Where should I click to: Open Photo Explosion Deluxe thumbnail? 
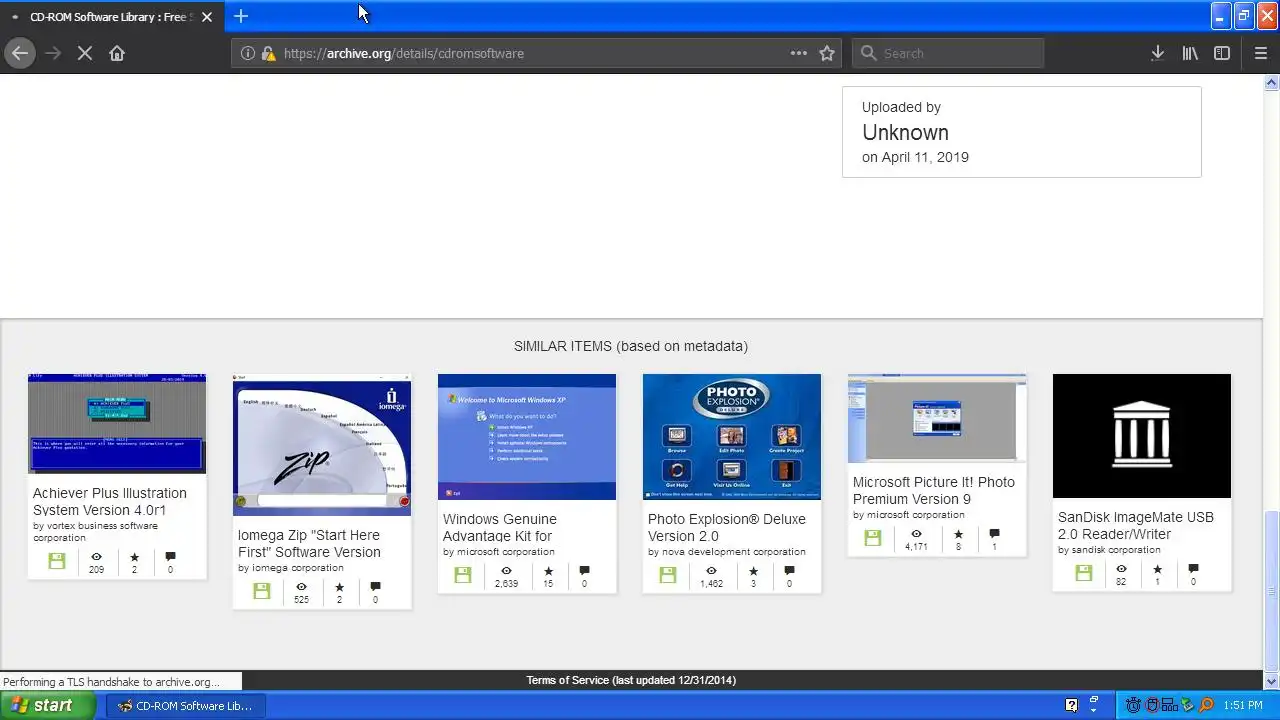click(x=732, y=437)
